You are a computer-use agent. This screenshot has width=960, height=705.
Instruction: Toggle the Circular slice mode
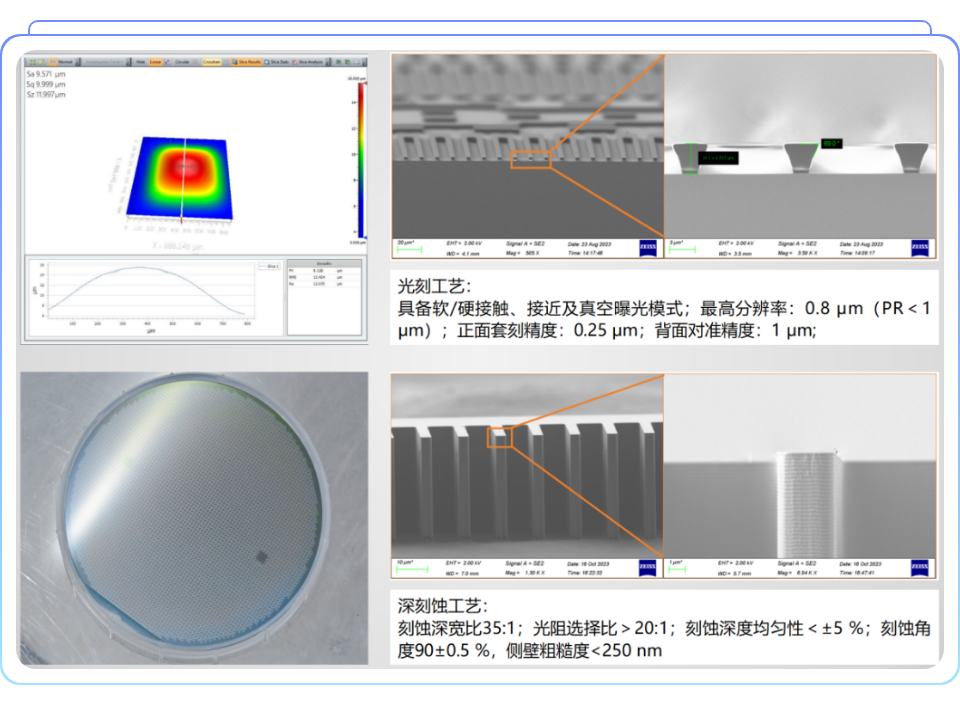181,62
